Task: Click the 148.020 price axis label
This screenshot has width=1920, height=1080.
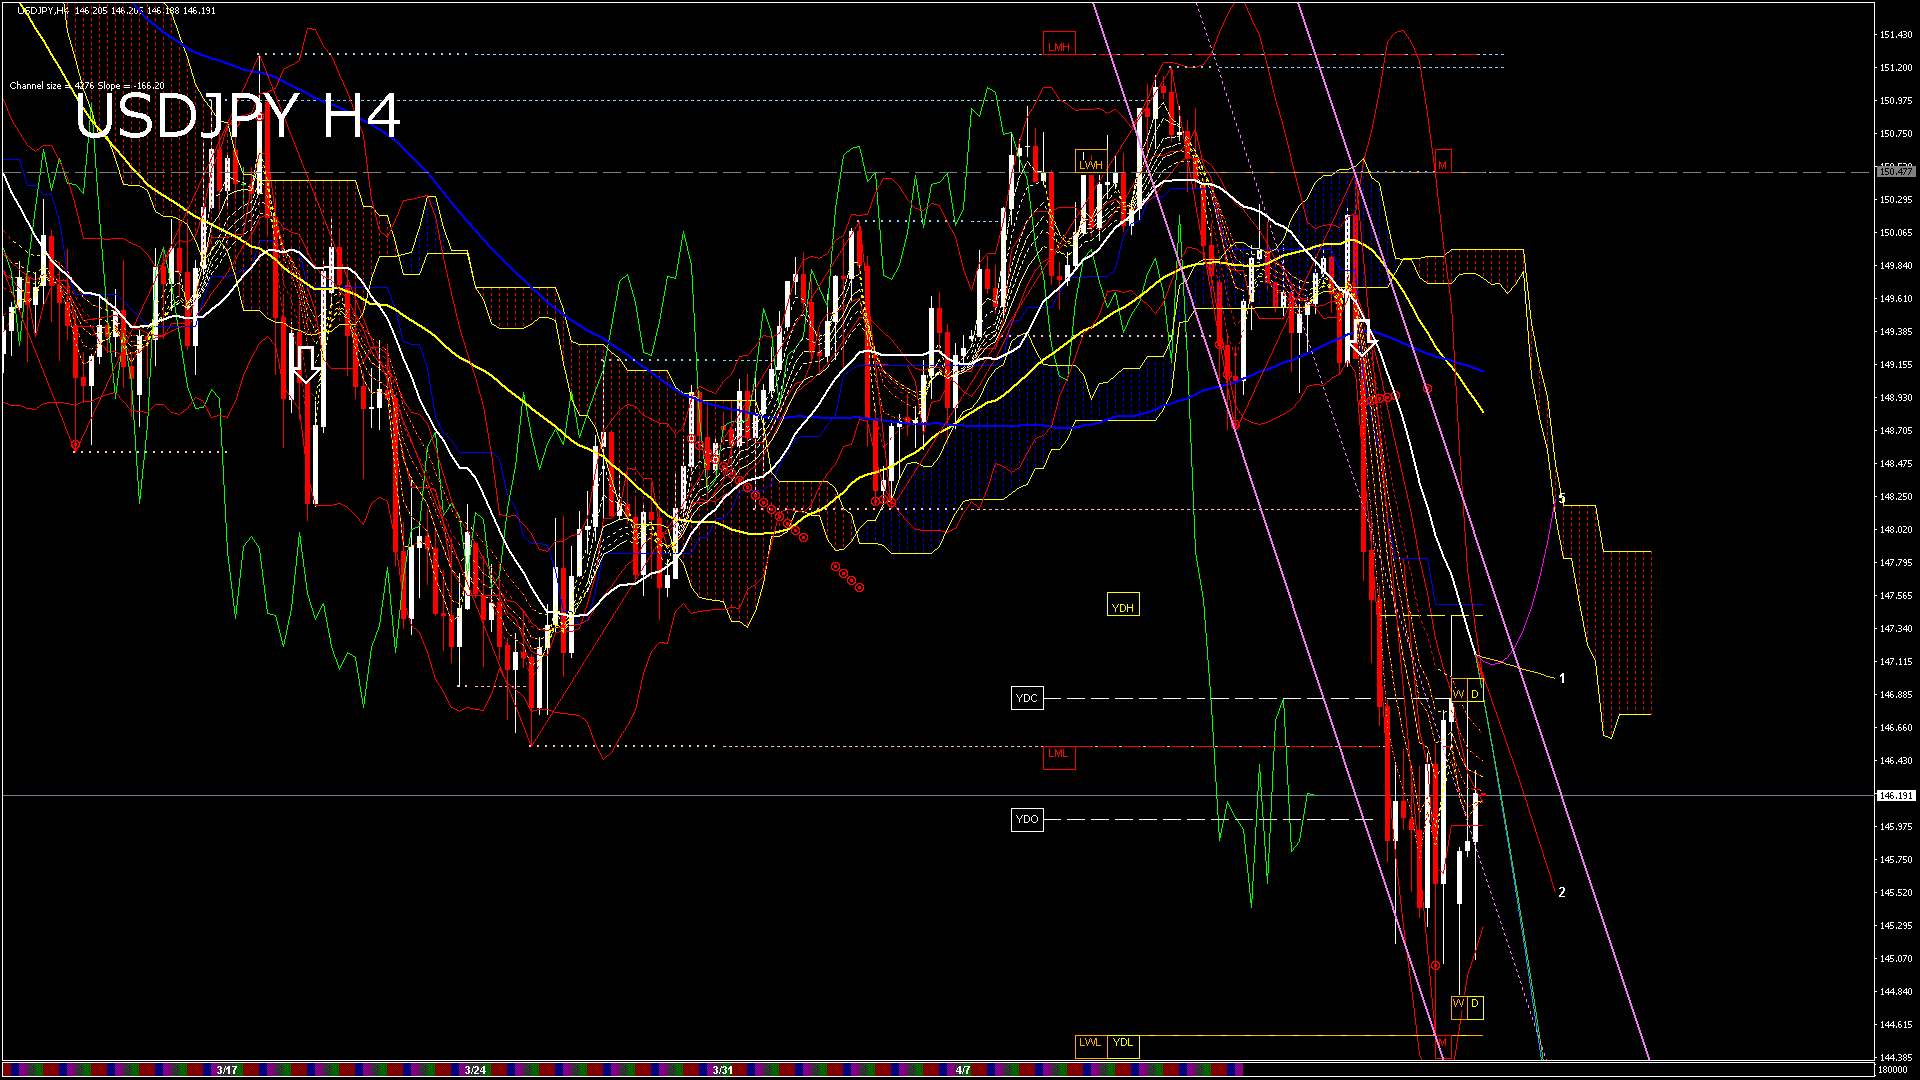Action: click(x=1895, y=530)
